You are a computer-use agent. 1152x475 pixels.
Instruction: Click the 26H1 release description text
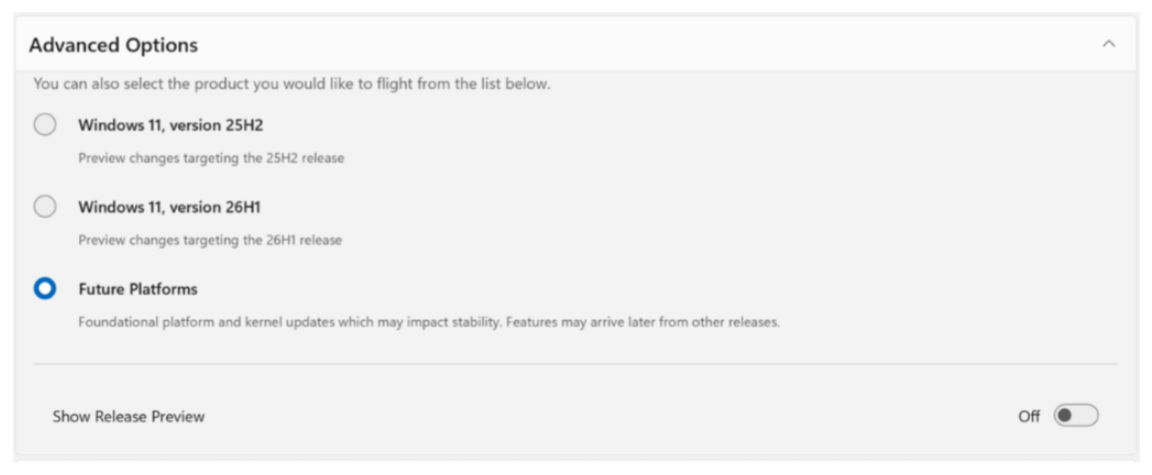click(x=210, y=240)
